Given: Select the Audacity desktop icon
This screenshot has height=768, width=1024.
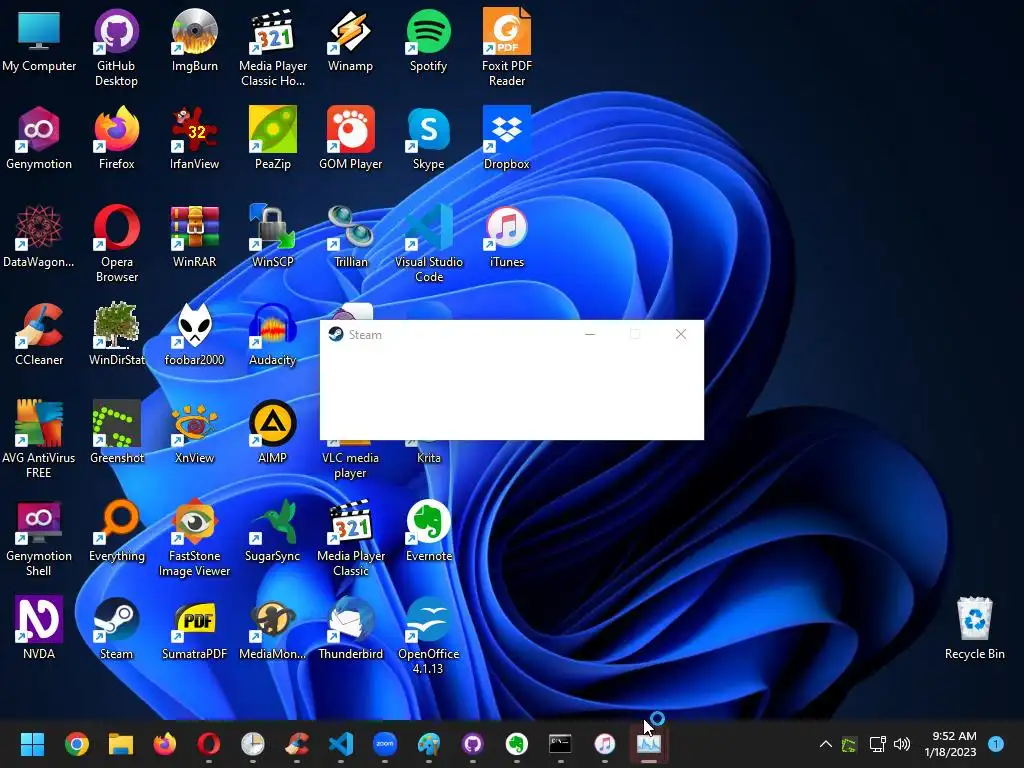Looking at the screenshot, I should (x=272, y=333).
